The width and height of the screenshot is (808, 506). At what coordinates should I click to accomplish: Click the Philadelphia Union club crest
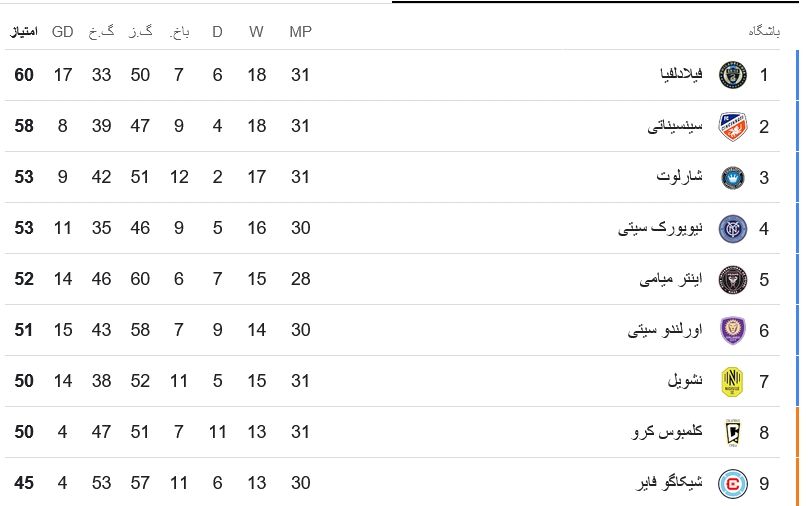pos(733,75)
